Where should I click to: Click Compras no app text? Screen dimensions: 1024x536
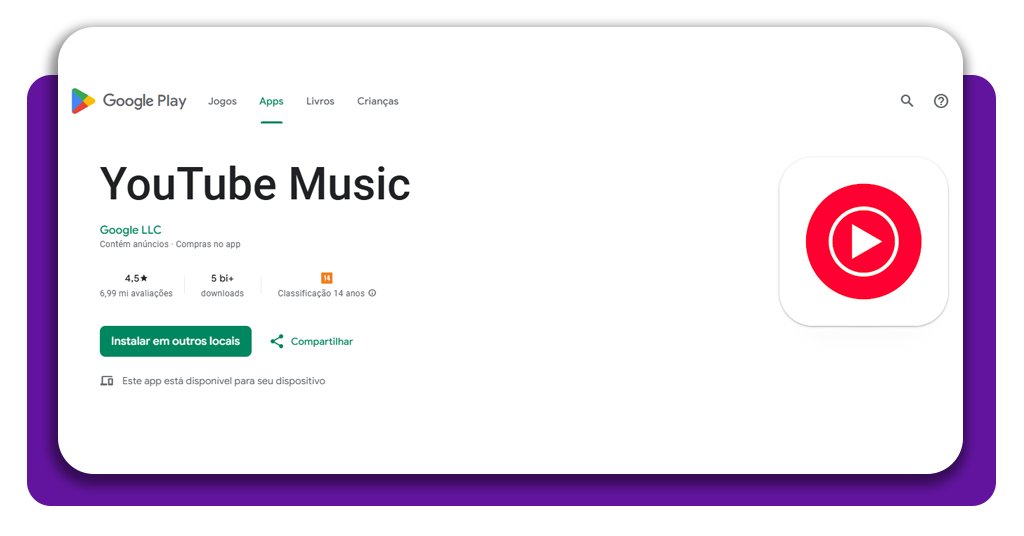tap(208, 244)
